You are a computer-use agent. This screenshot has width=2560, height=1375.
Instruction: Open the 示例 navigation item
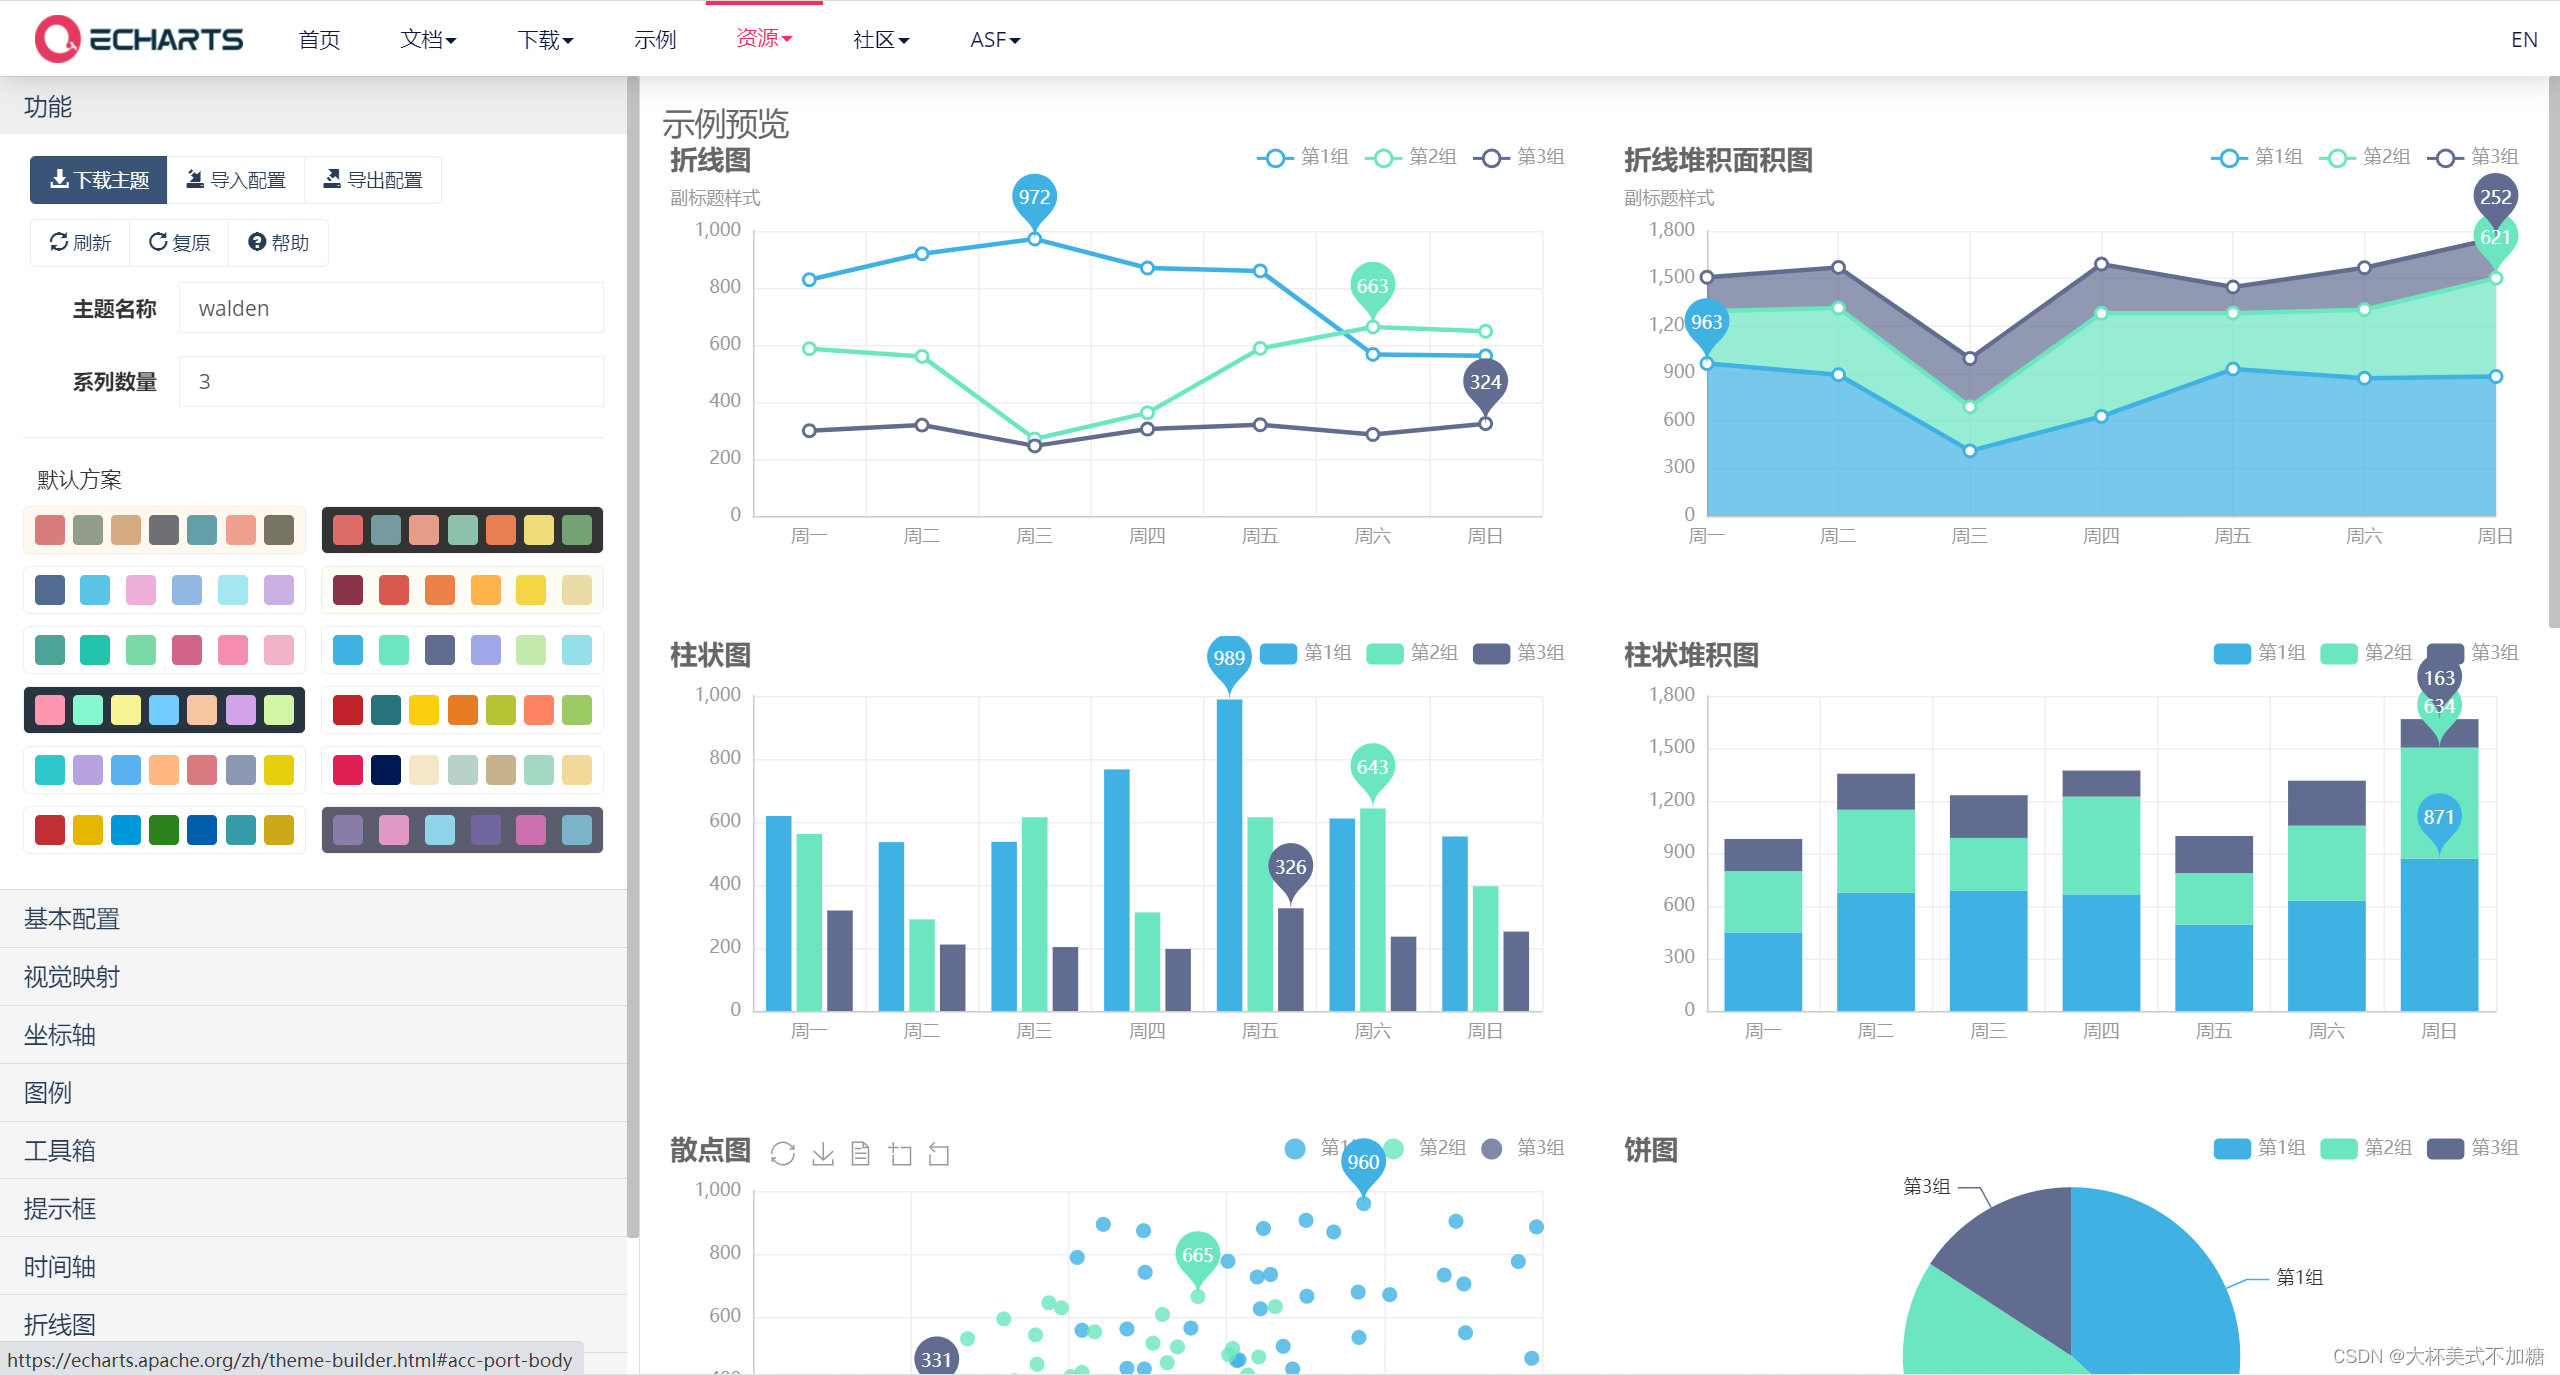655,40
